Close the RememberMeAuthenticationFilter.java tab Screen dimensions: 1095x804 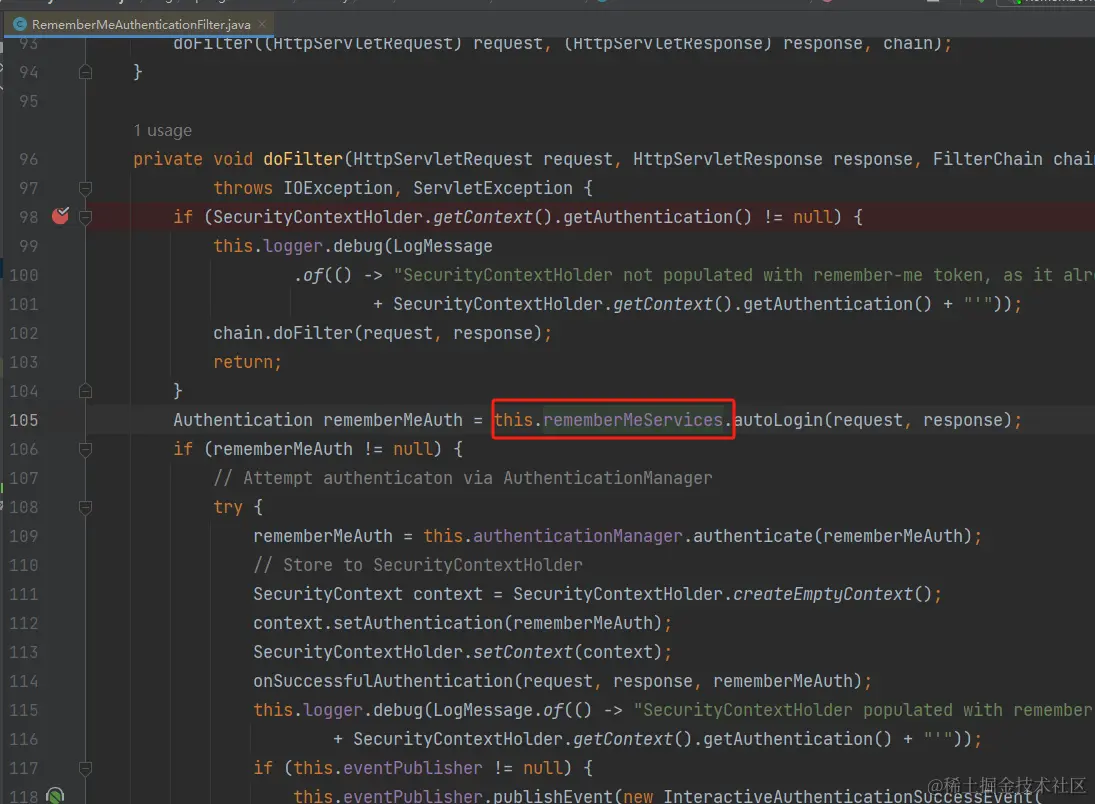point(263,24)
